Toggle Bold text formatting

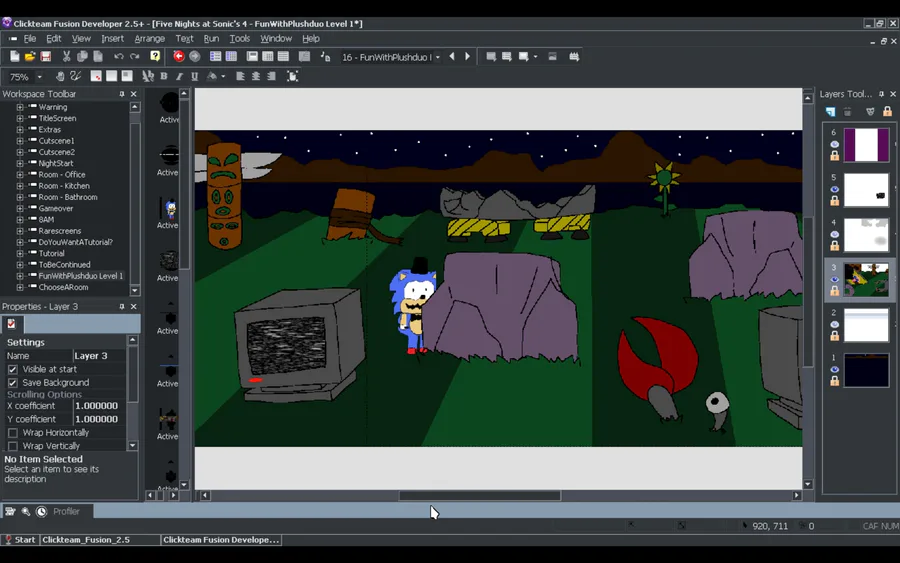pos(164,76)
